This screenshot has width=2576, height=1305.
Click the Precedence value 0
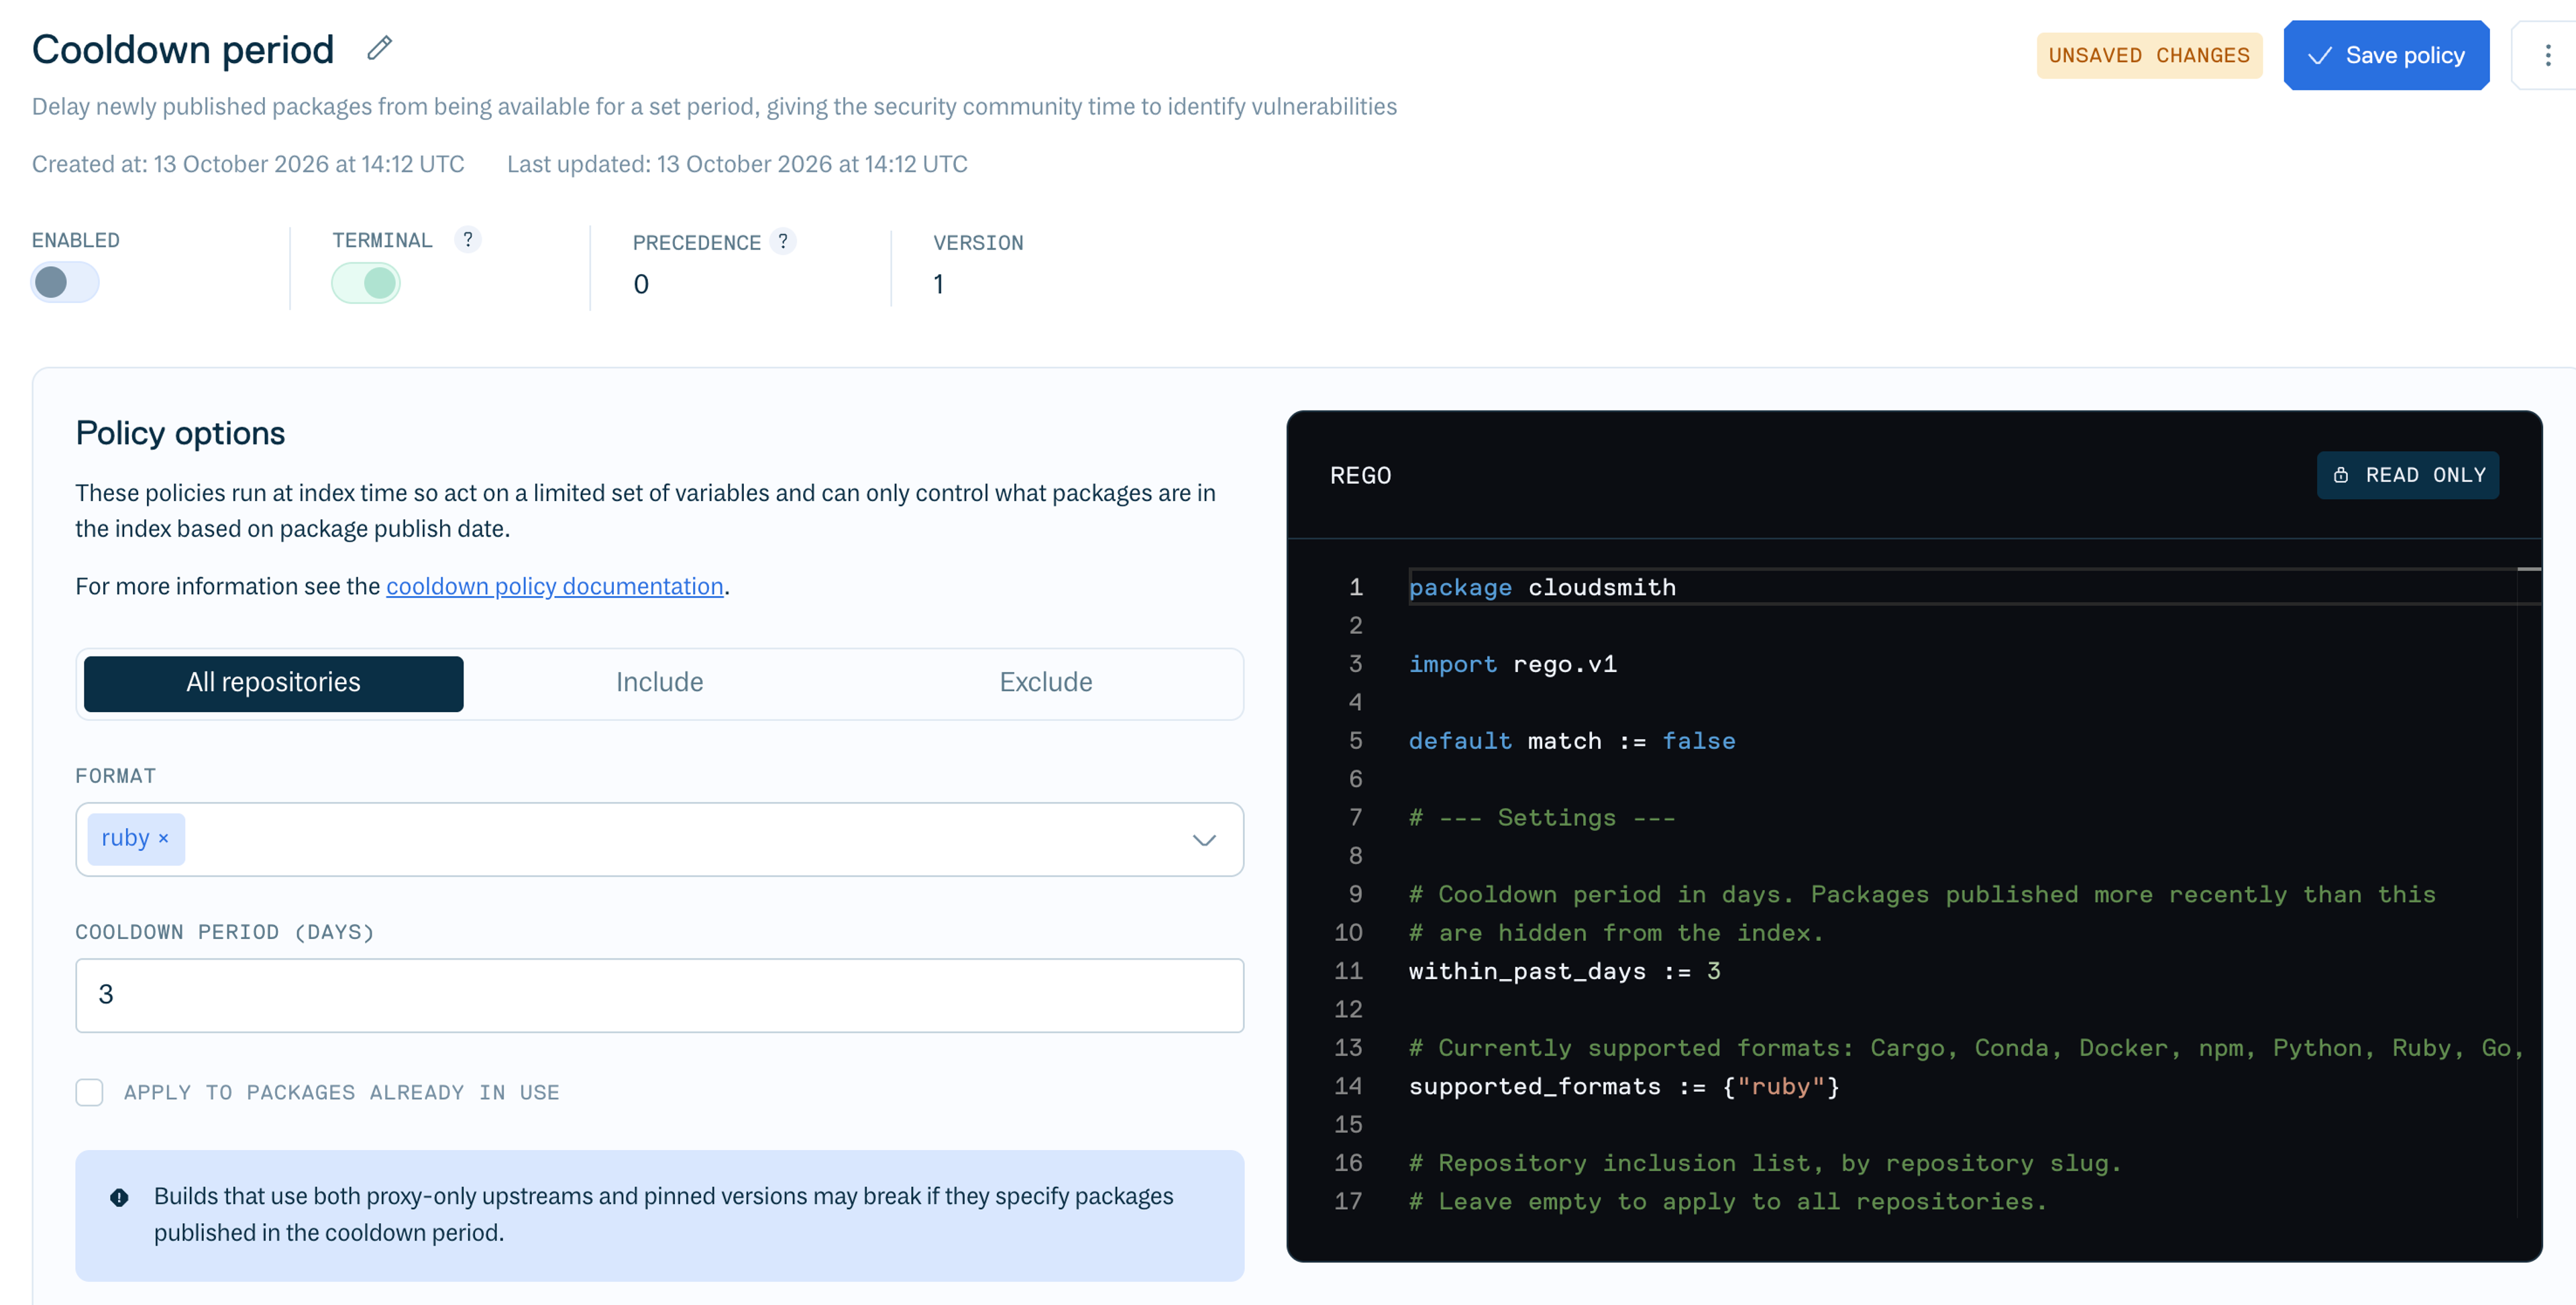pyautogui.click(x=641, y=284)
